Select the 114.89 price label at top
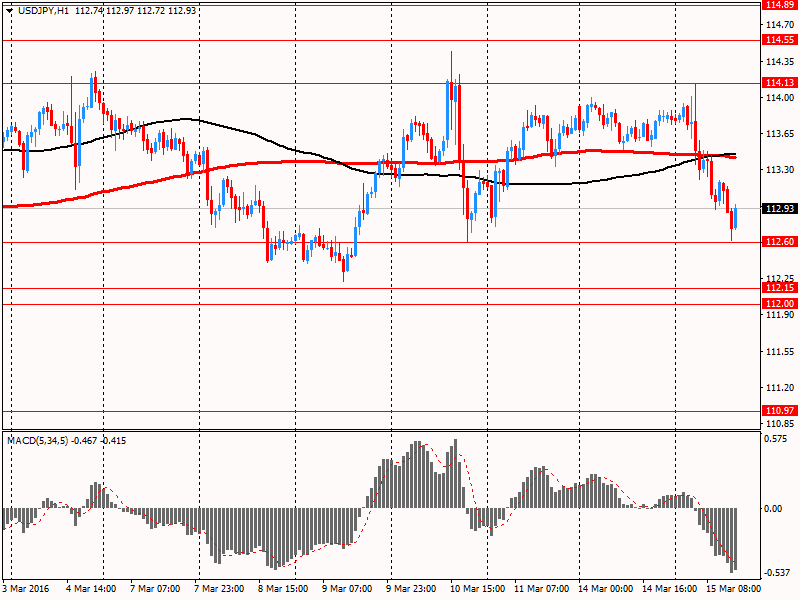The height and width of the screenshot is (600, 800). (778, 5)
